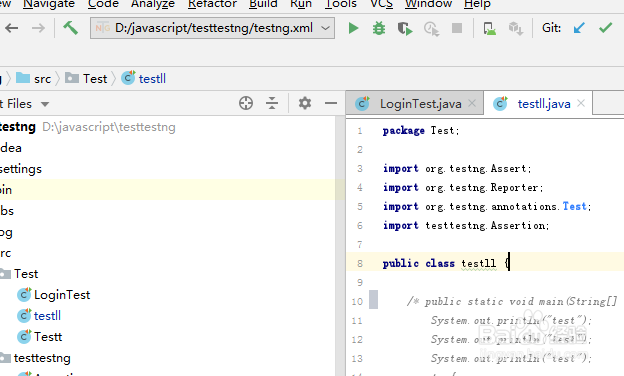Select testtestng package folder in tree
624x376 pixels.
click(x=35, y=358)
